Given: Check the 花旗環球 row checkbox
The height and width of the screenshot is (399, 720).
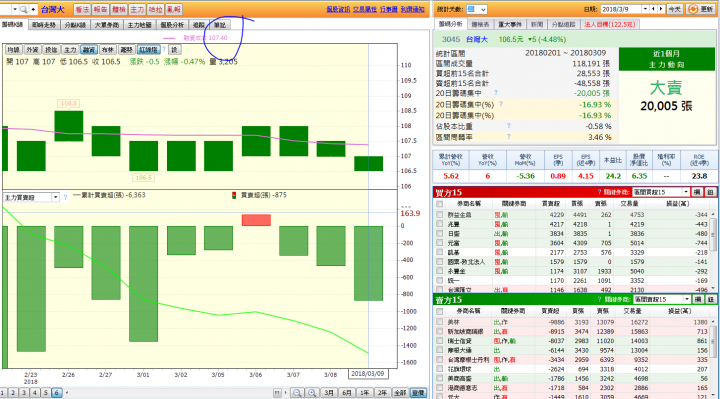Looking at the screenshot, I should [439, 369].
